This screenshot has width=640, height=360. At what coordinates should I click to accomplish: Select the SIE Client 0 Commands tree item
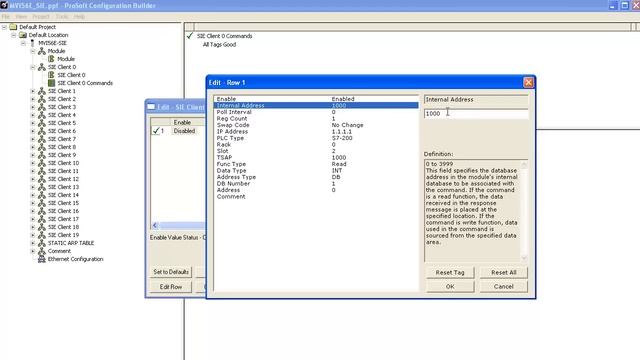85,83
